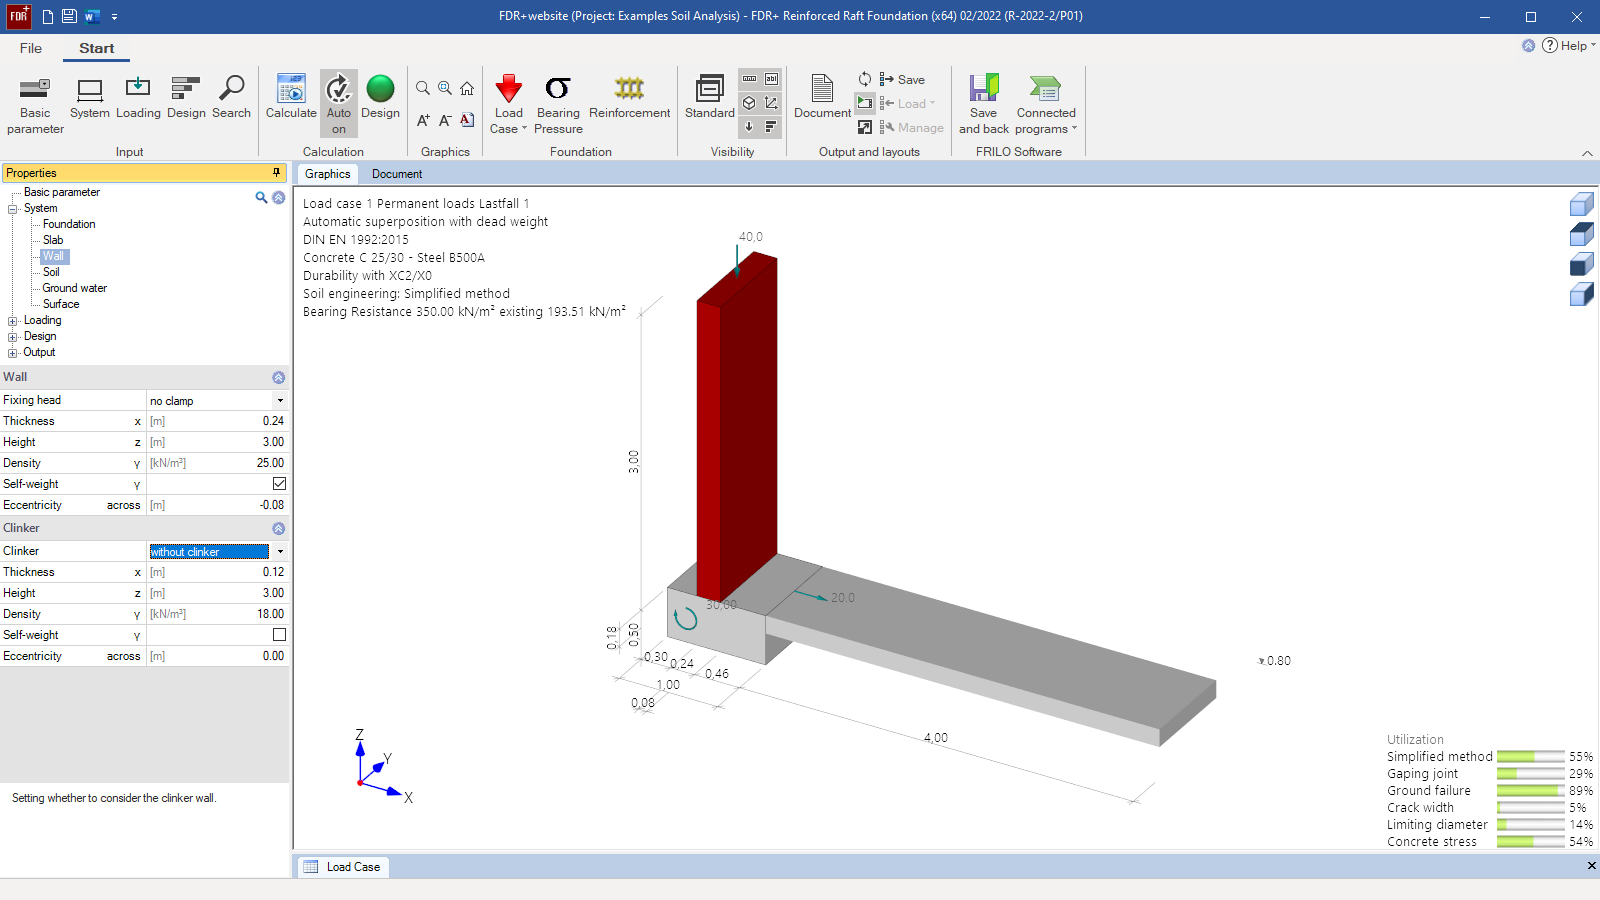Screen dimensions: 1600x900
Task: Click the Wall Thickness value field
Action: pyautogui.click(x=217, y=421)
